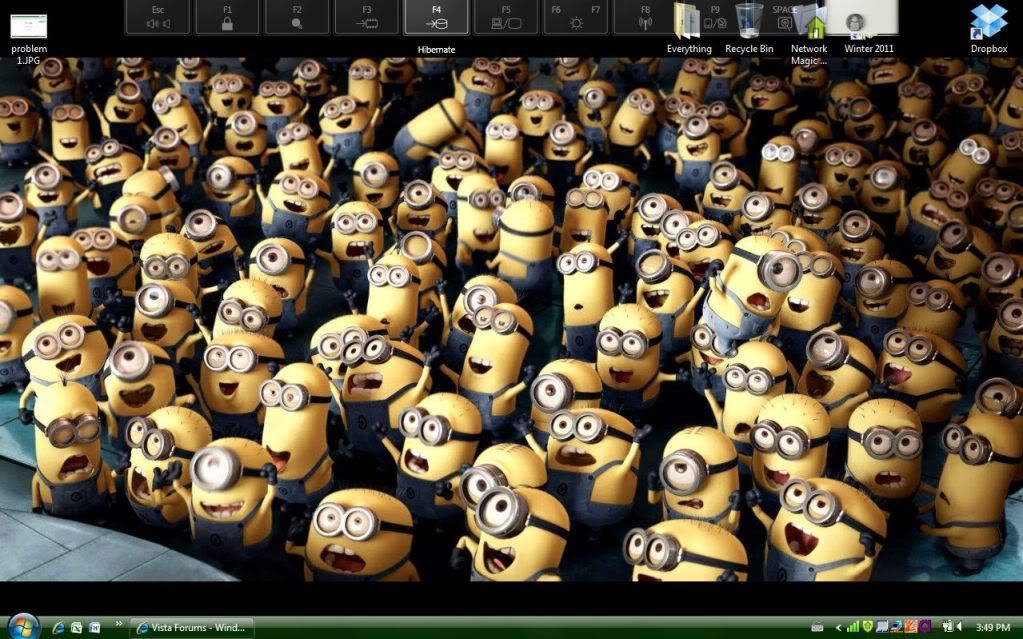Click the purple square tray icon
The image size is (1023, 639).
coord(925,627)
